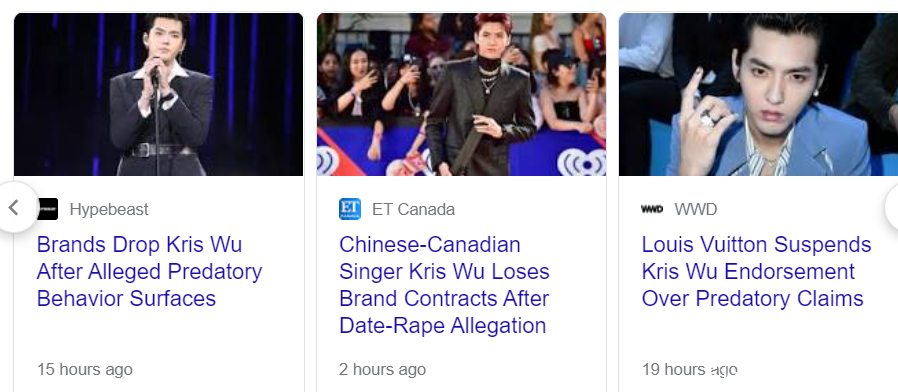Click the iHeartRadio logo in the ET Canada photo
This screenshot has width=898, height=392.
coord(582,162)
